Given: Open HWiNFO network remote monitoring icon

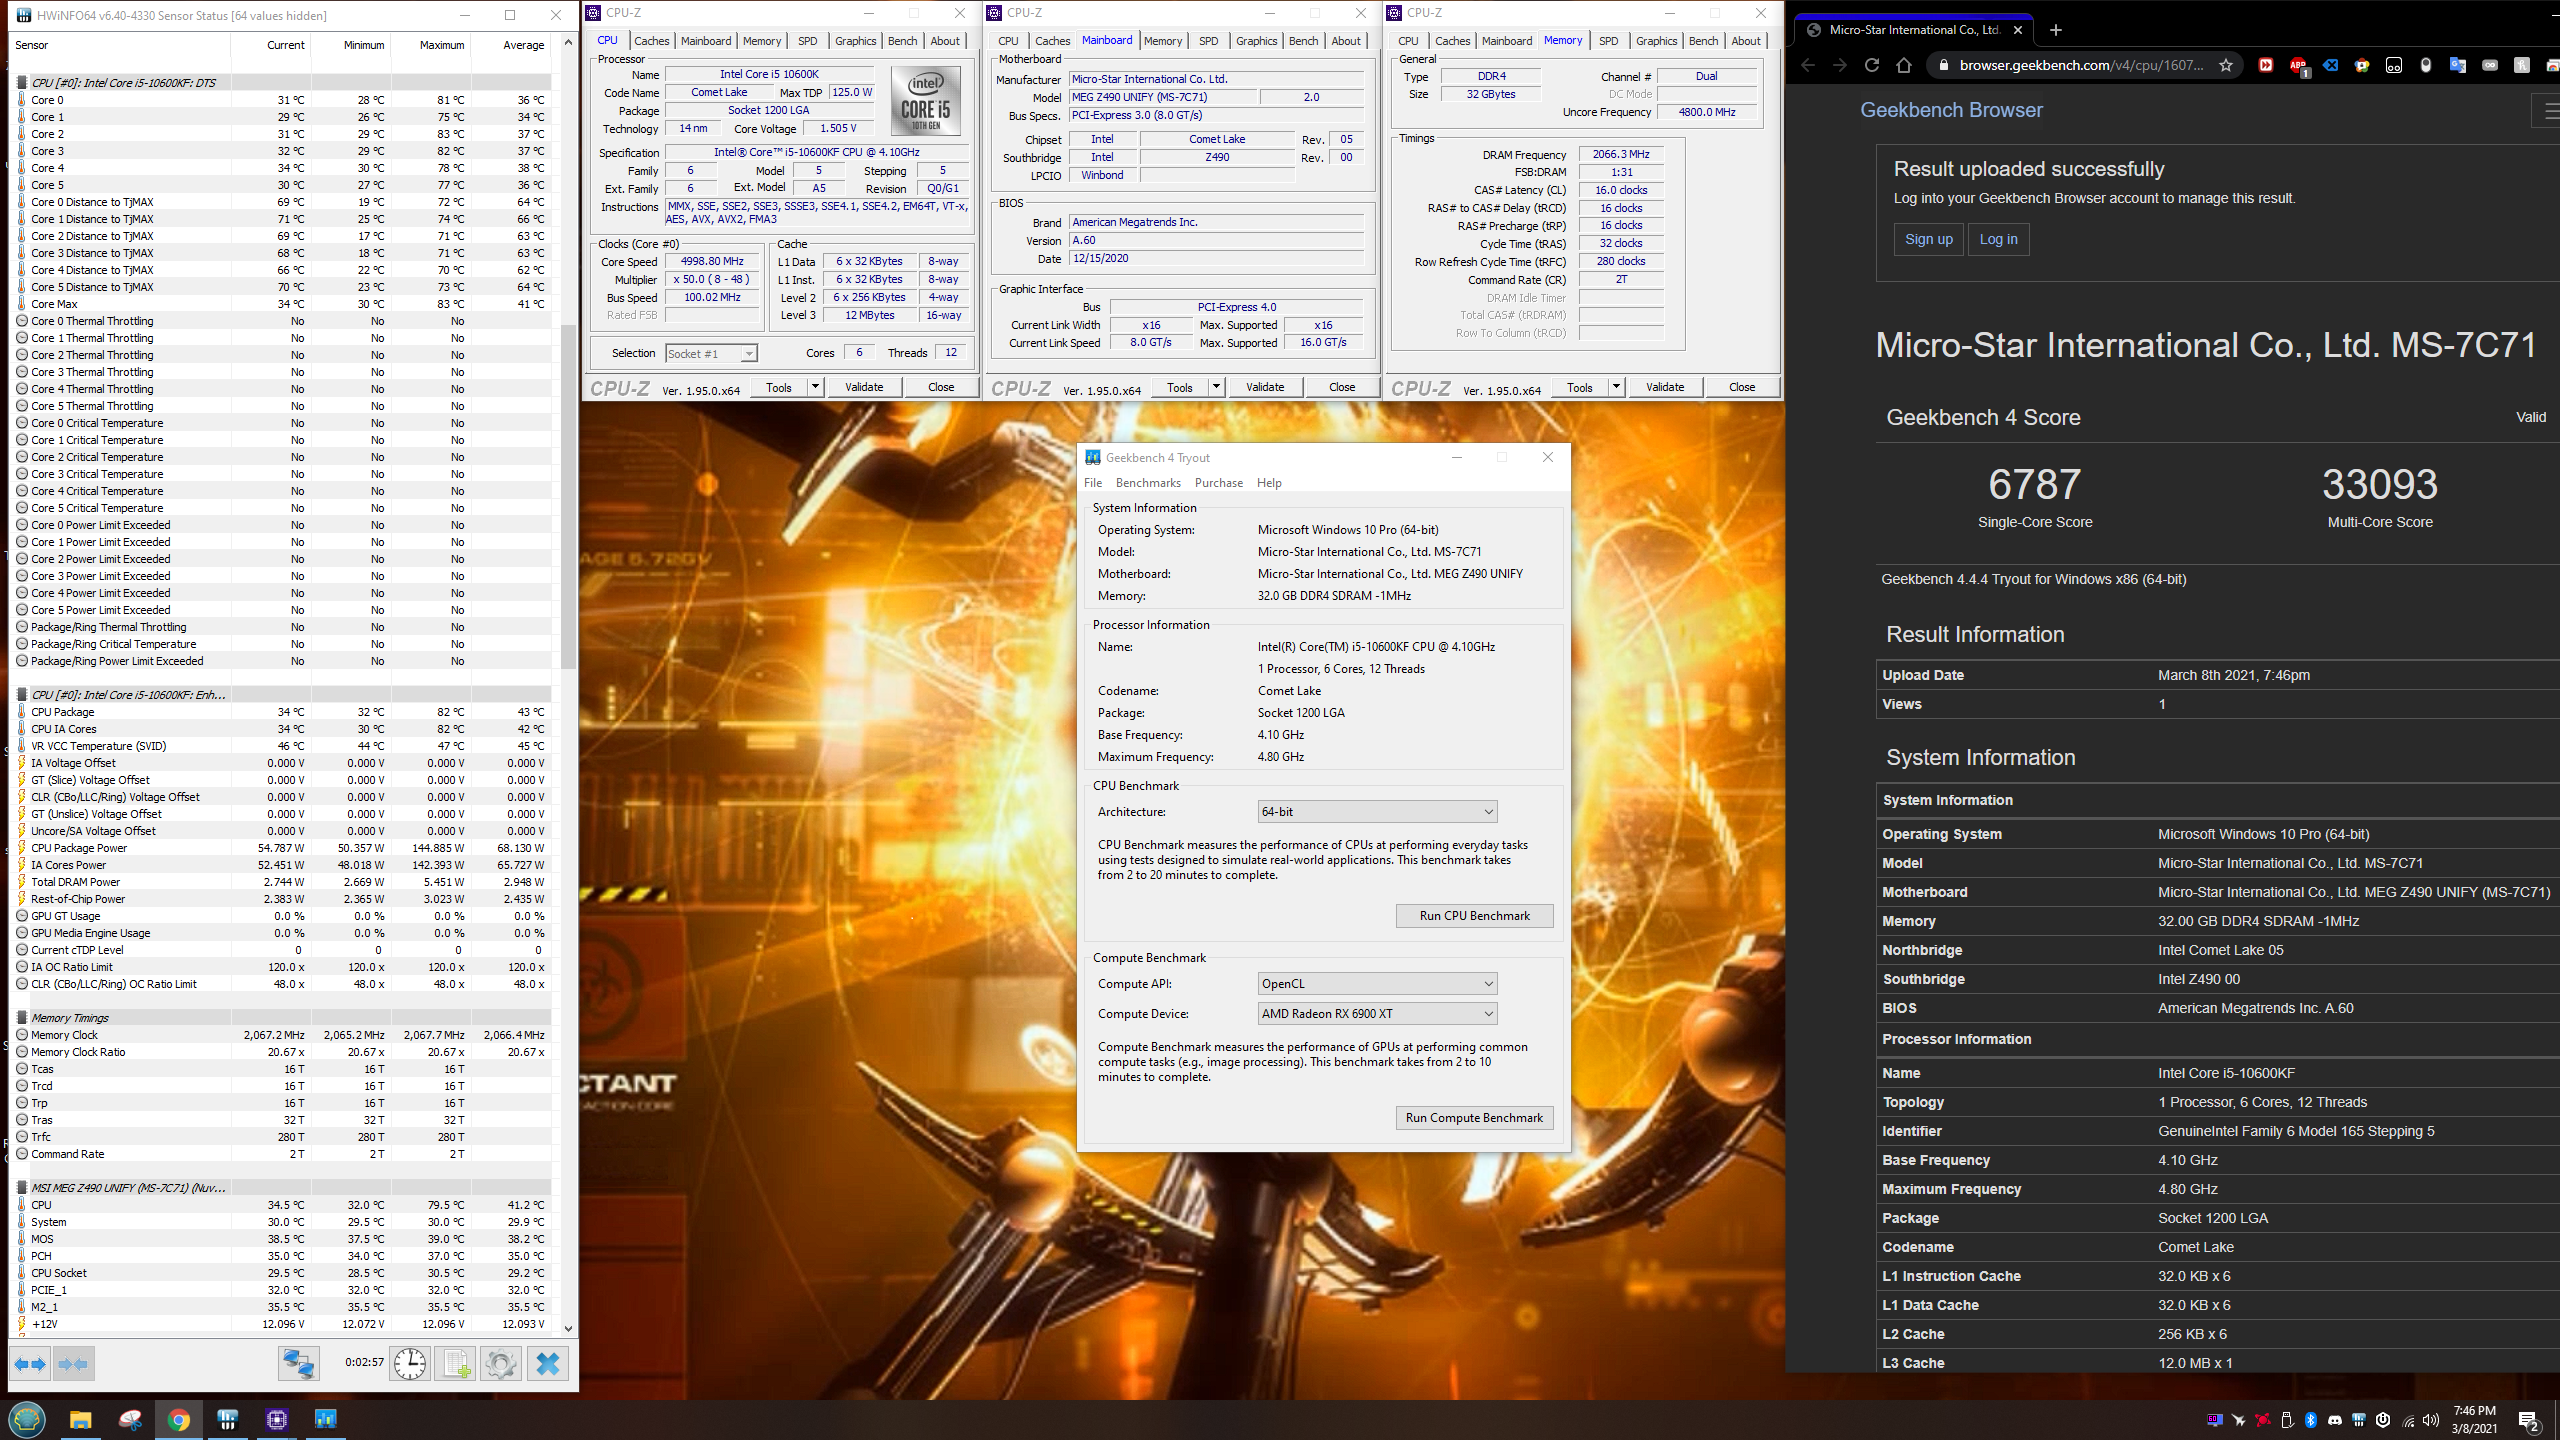Looking at the screenshot, I should (298, 1364).
